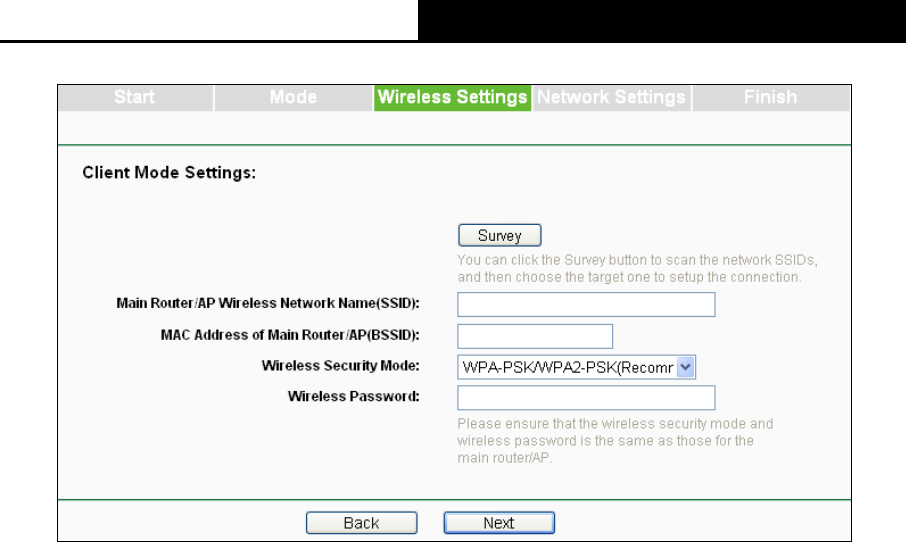Viewport: 906px width, 542px height.
Task: Click the Survey button to scan networks
Action: pos(500,235)
